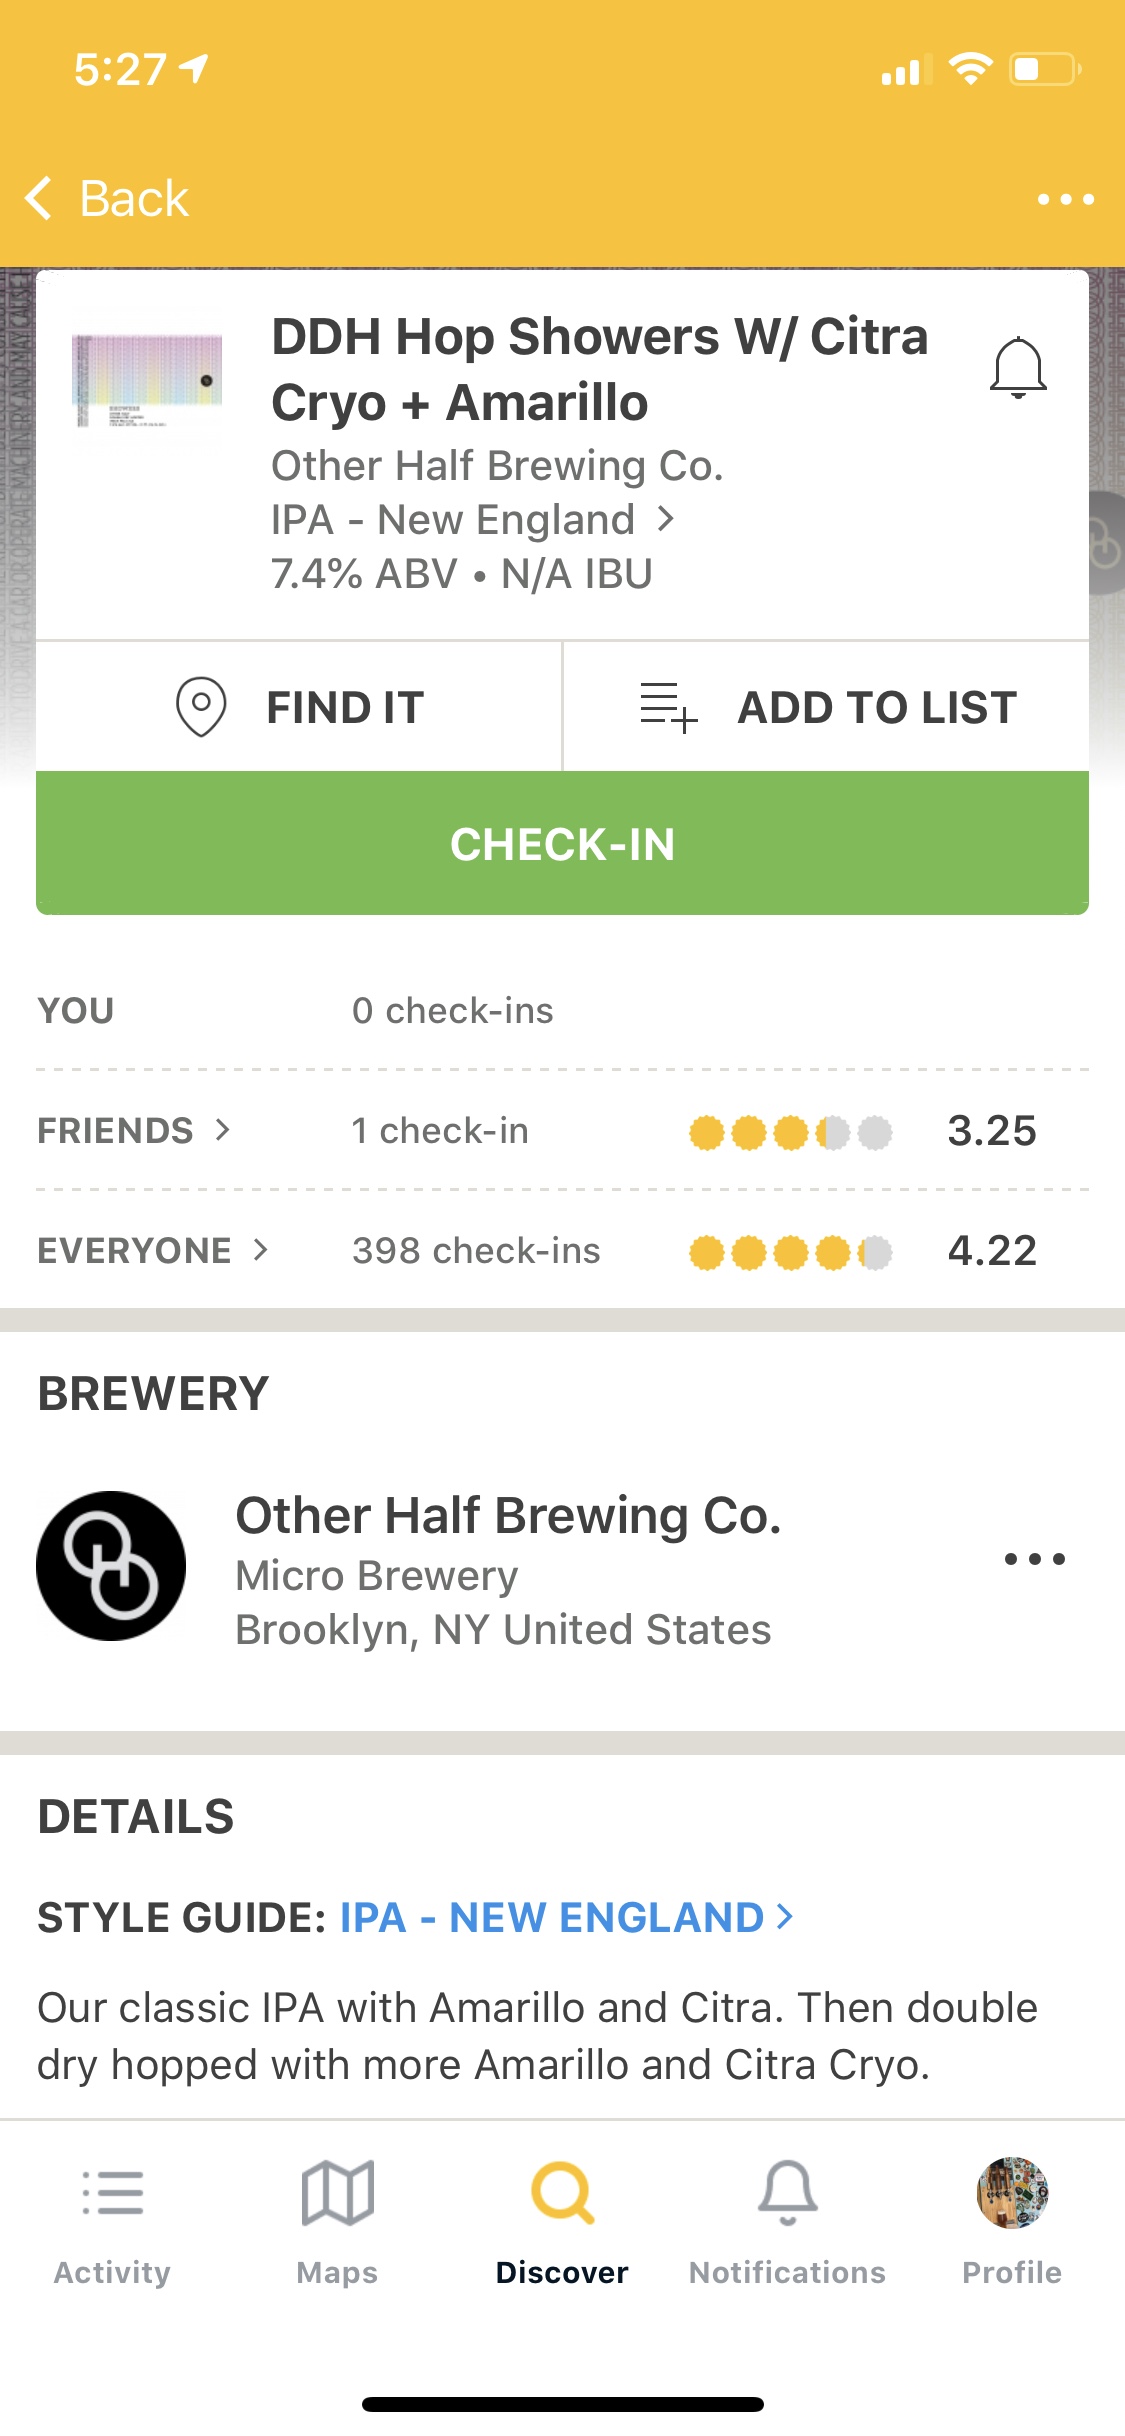Tap the beer label thumbnail image
Image resolution: width=1125 pixels, height=2436 pixels.
[x=147, y=381]
